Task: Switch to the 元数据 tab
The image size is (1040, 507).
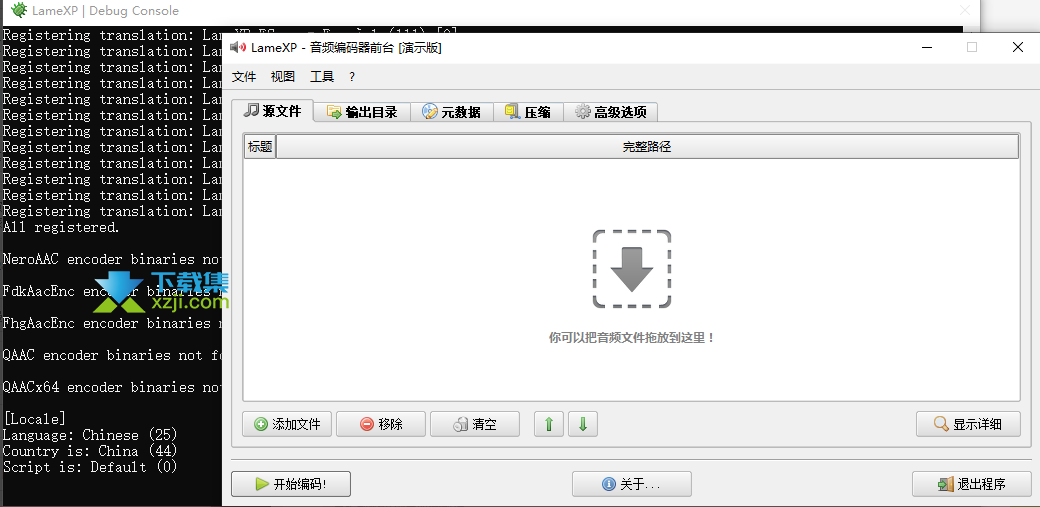Action: (x=452, y=112)
